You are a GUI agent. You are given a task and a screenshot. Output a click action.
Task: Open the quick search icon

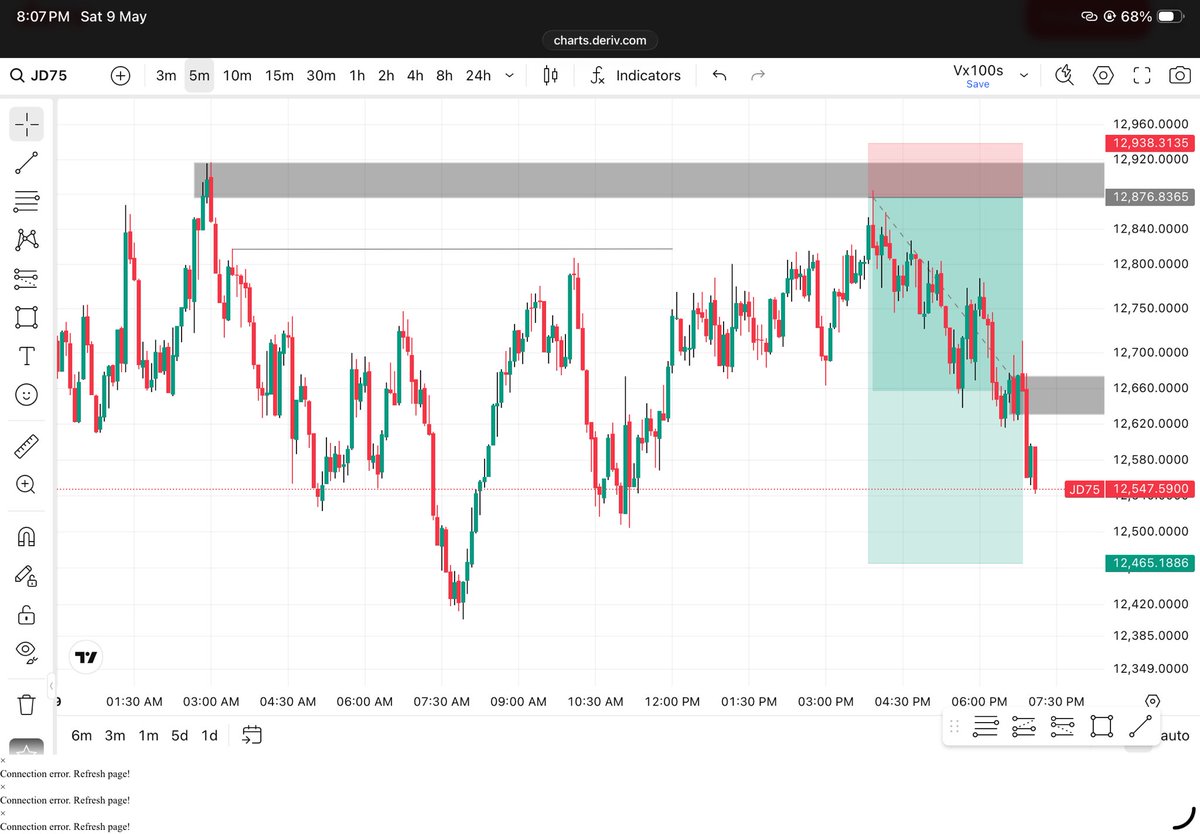pyautogui.click(x=1064, y=75)
